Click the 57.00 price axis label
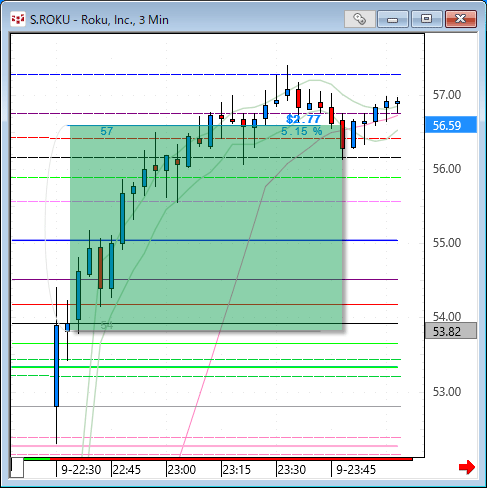The width and height of the screenshot is (487, 488). (447, 95)
